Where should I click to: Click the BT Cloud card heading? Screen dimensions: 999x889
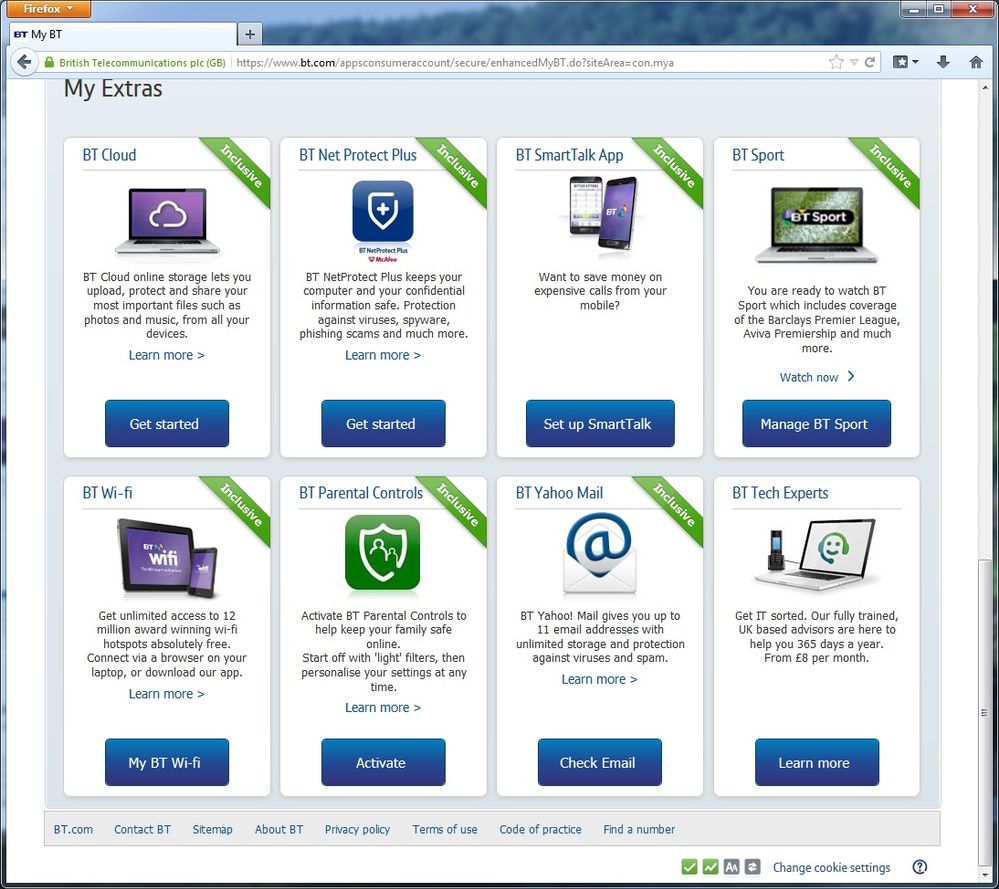tap(109, 155)
